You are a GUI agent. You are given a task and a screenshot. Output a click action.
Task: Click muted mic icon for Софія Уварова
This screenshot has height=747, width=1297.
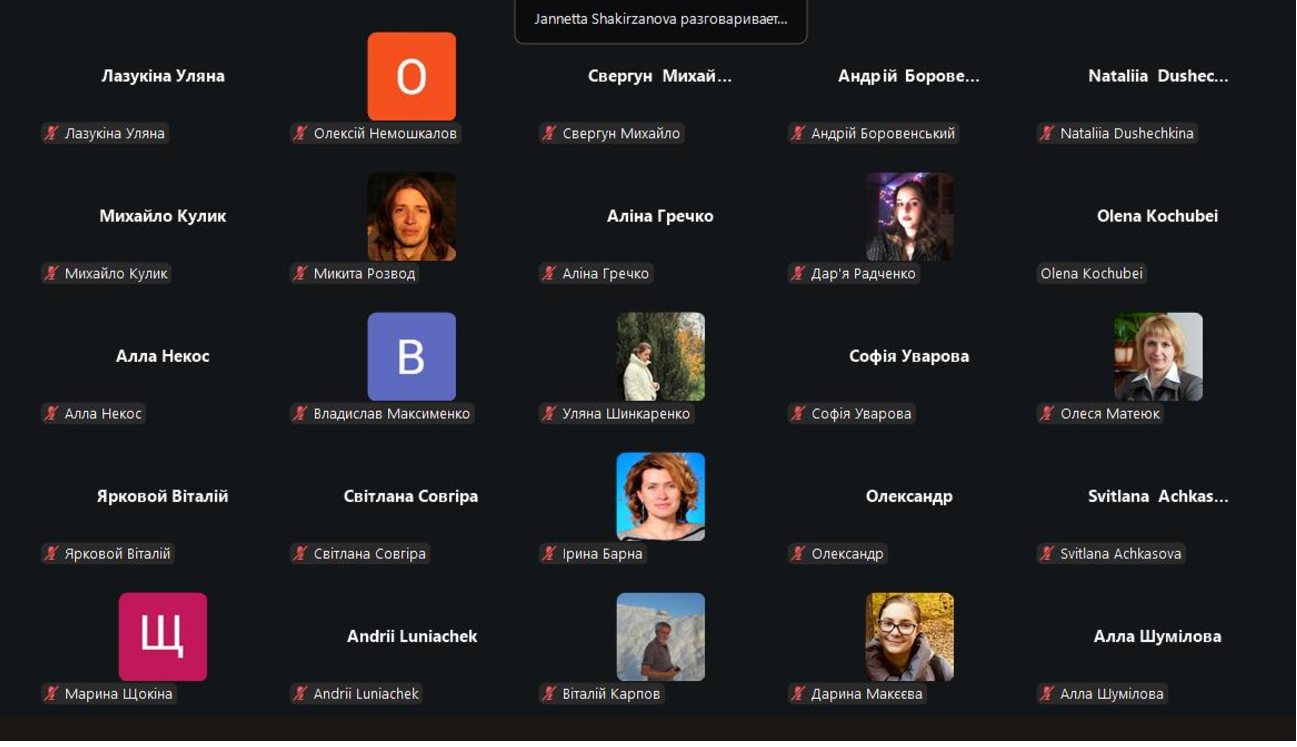coord(799,413)
